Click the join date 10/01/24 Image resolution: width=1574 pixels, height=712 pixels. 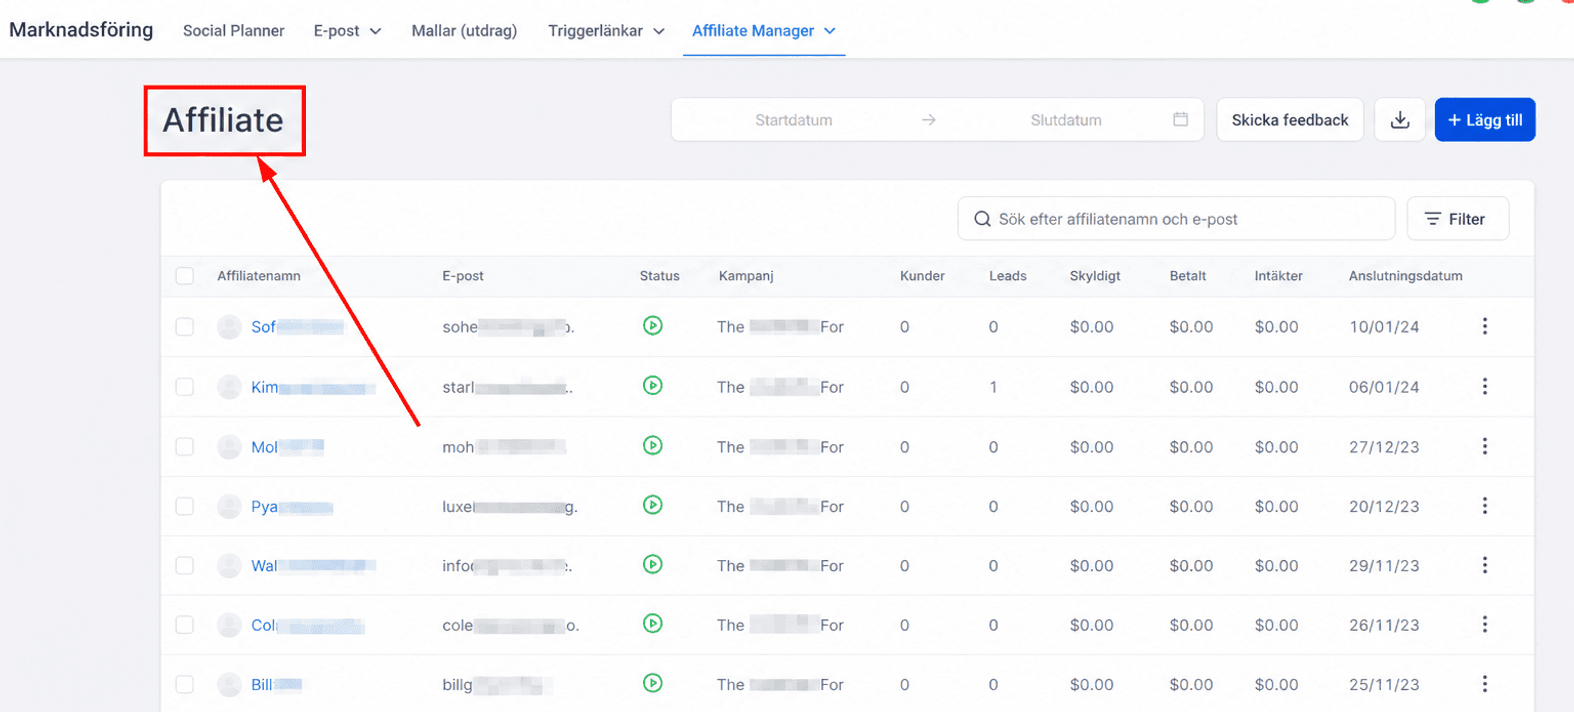[1384, 327]
